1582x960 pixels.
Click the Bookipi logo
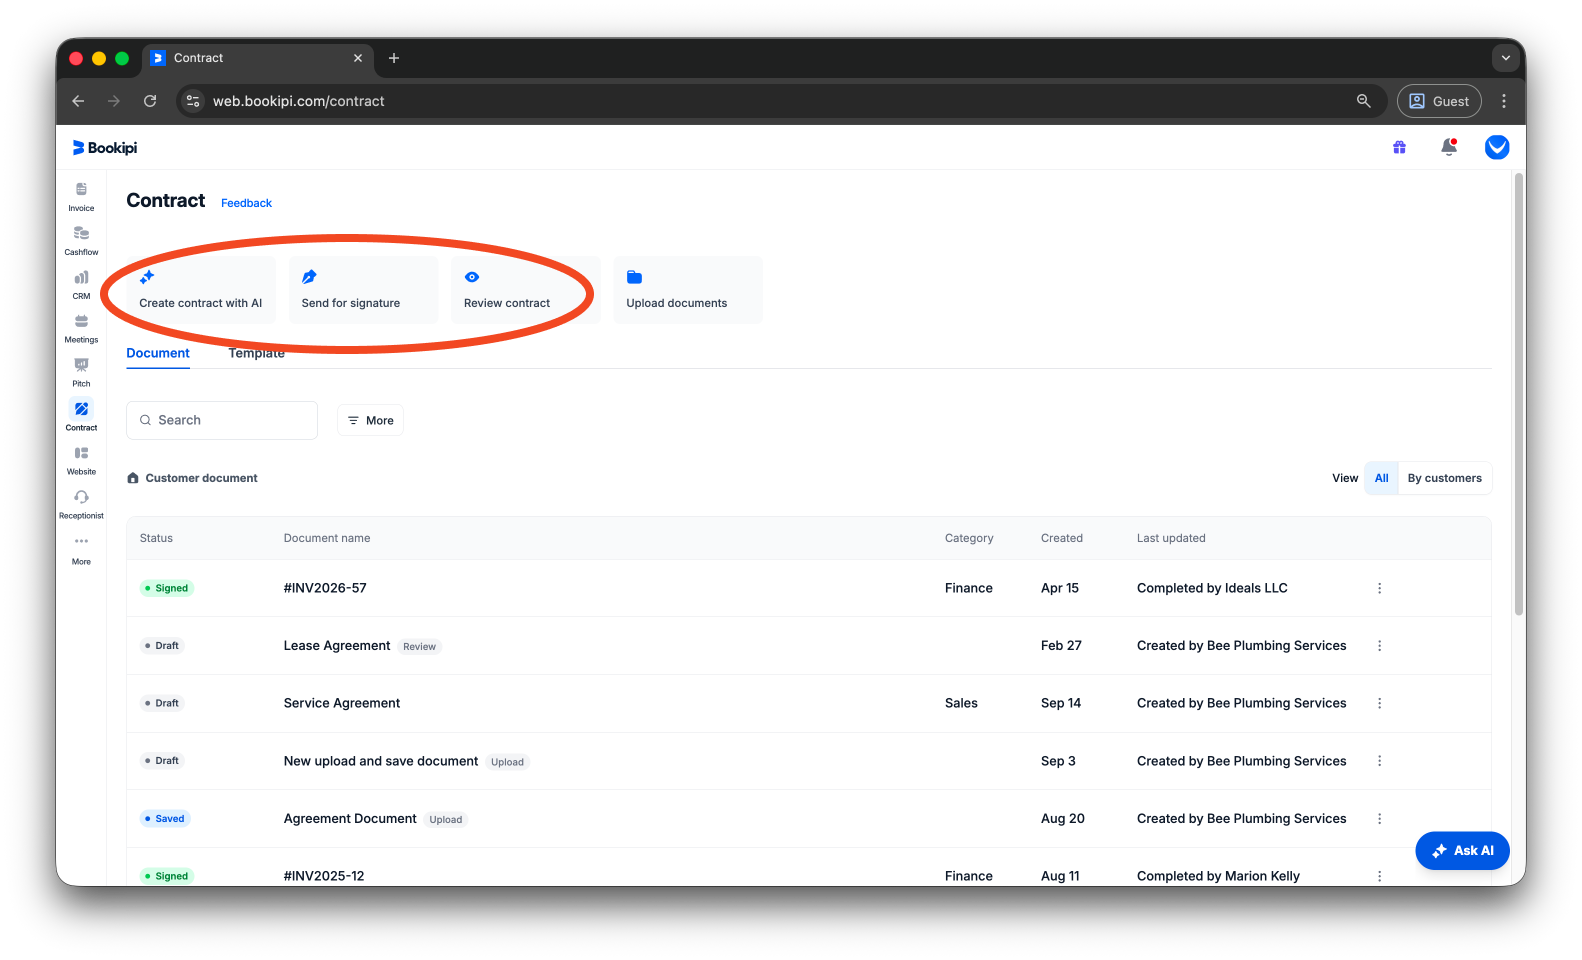105,148
